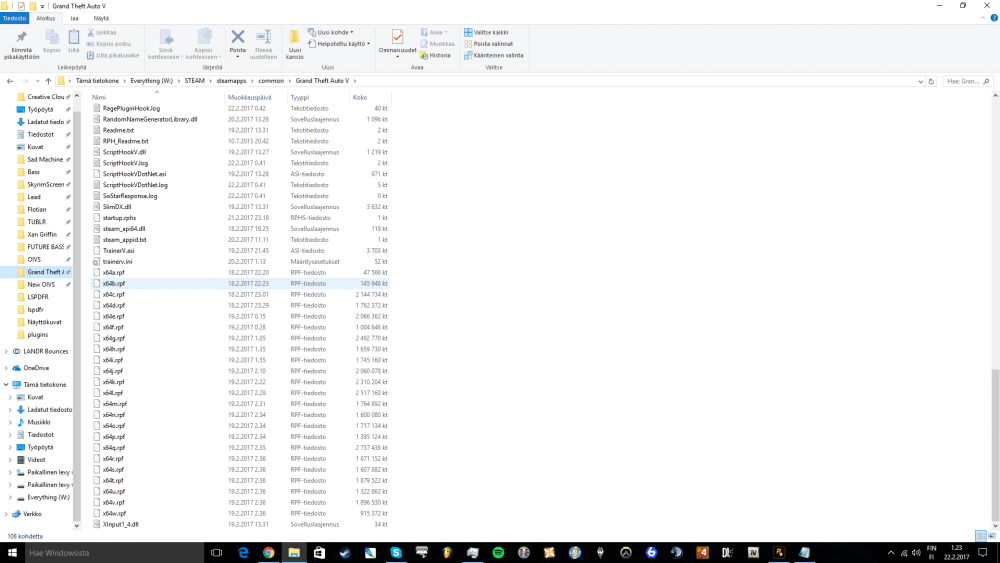Viewport: 1000px width, 563px height.
Task: Open the arrow below Ominaisuudet
Action: [x=397, y=57]
